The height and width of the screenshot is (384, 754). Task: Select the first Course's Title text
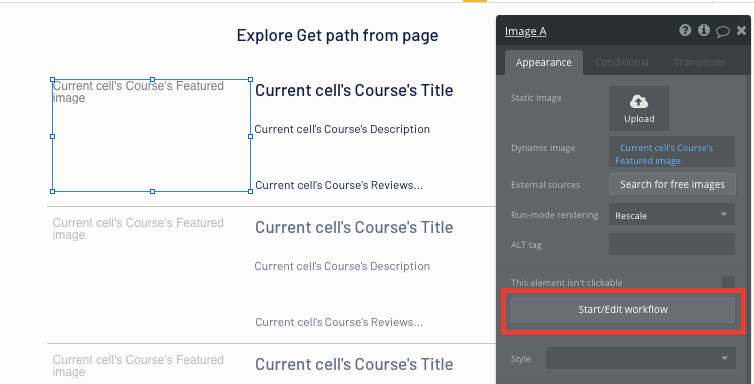coord(354,90)
